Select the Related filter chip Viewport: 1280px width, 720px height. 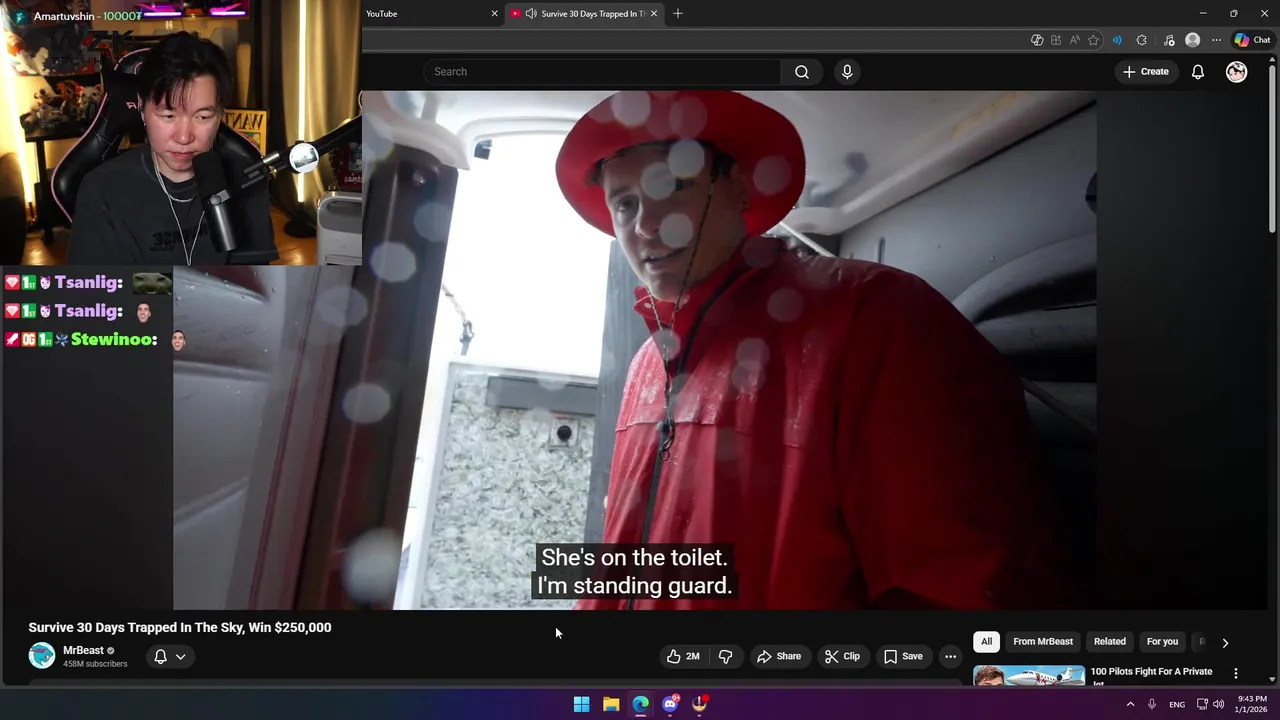(x=1109, y=642)
